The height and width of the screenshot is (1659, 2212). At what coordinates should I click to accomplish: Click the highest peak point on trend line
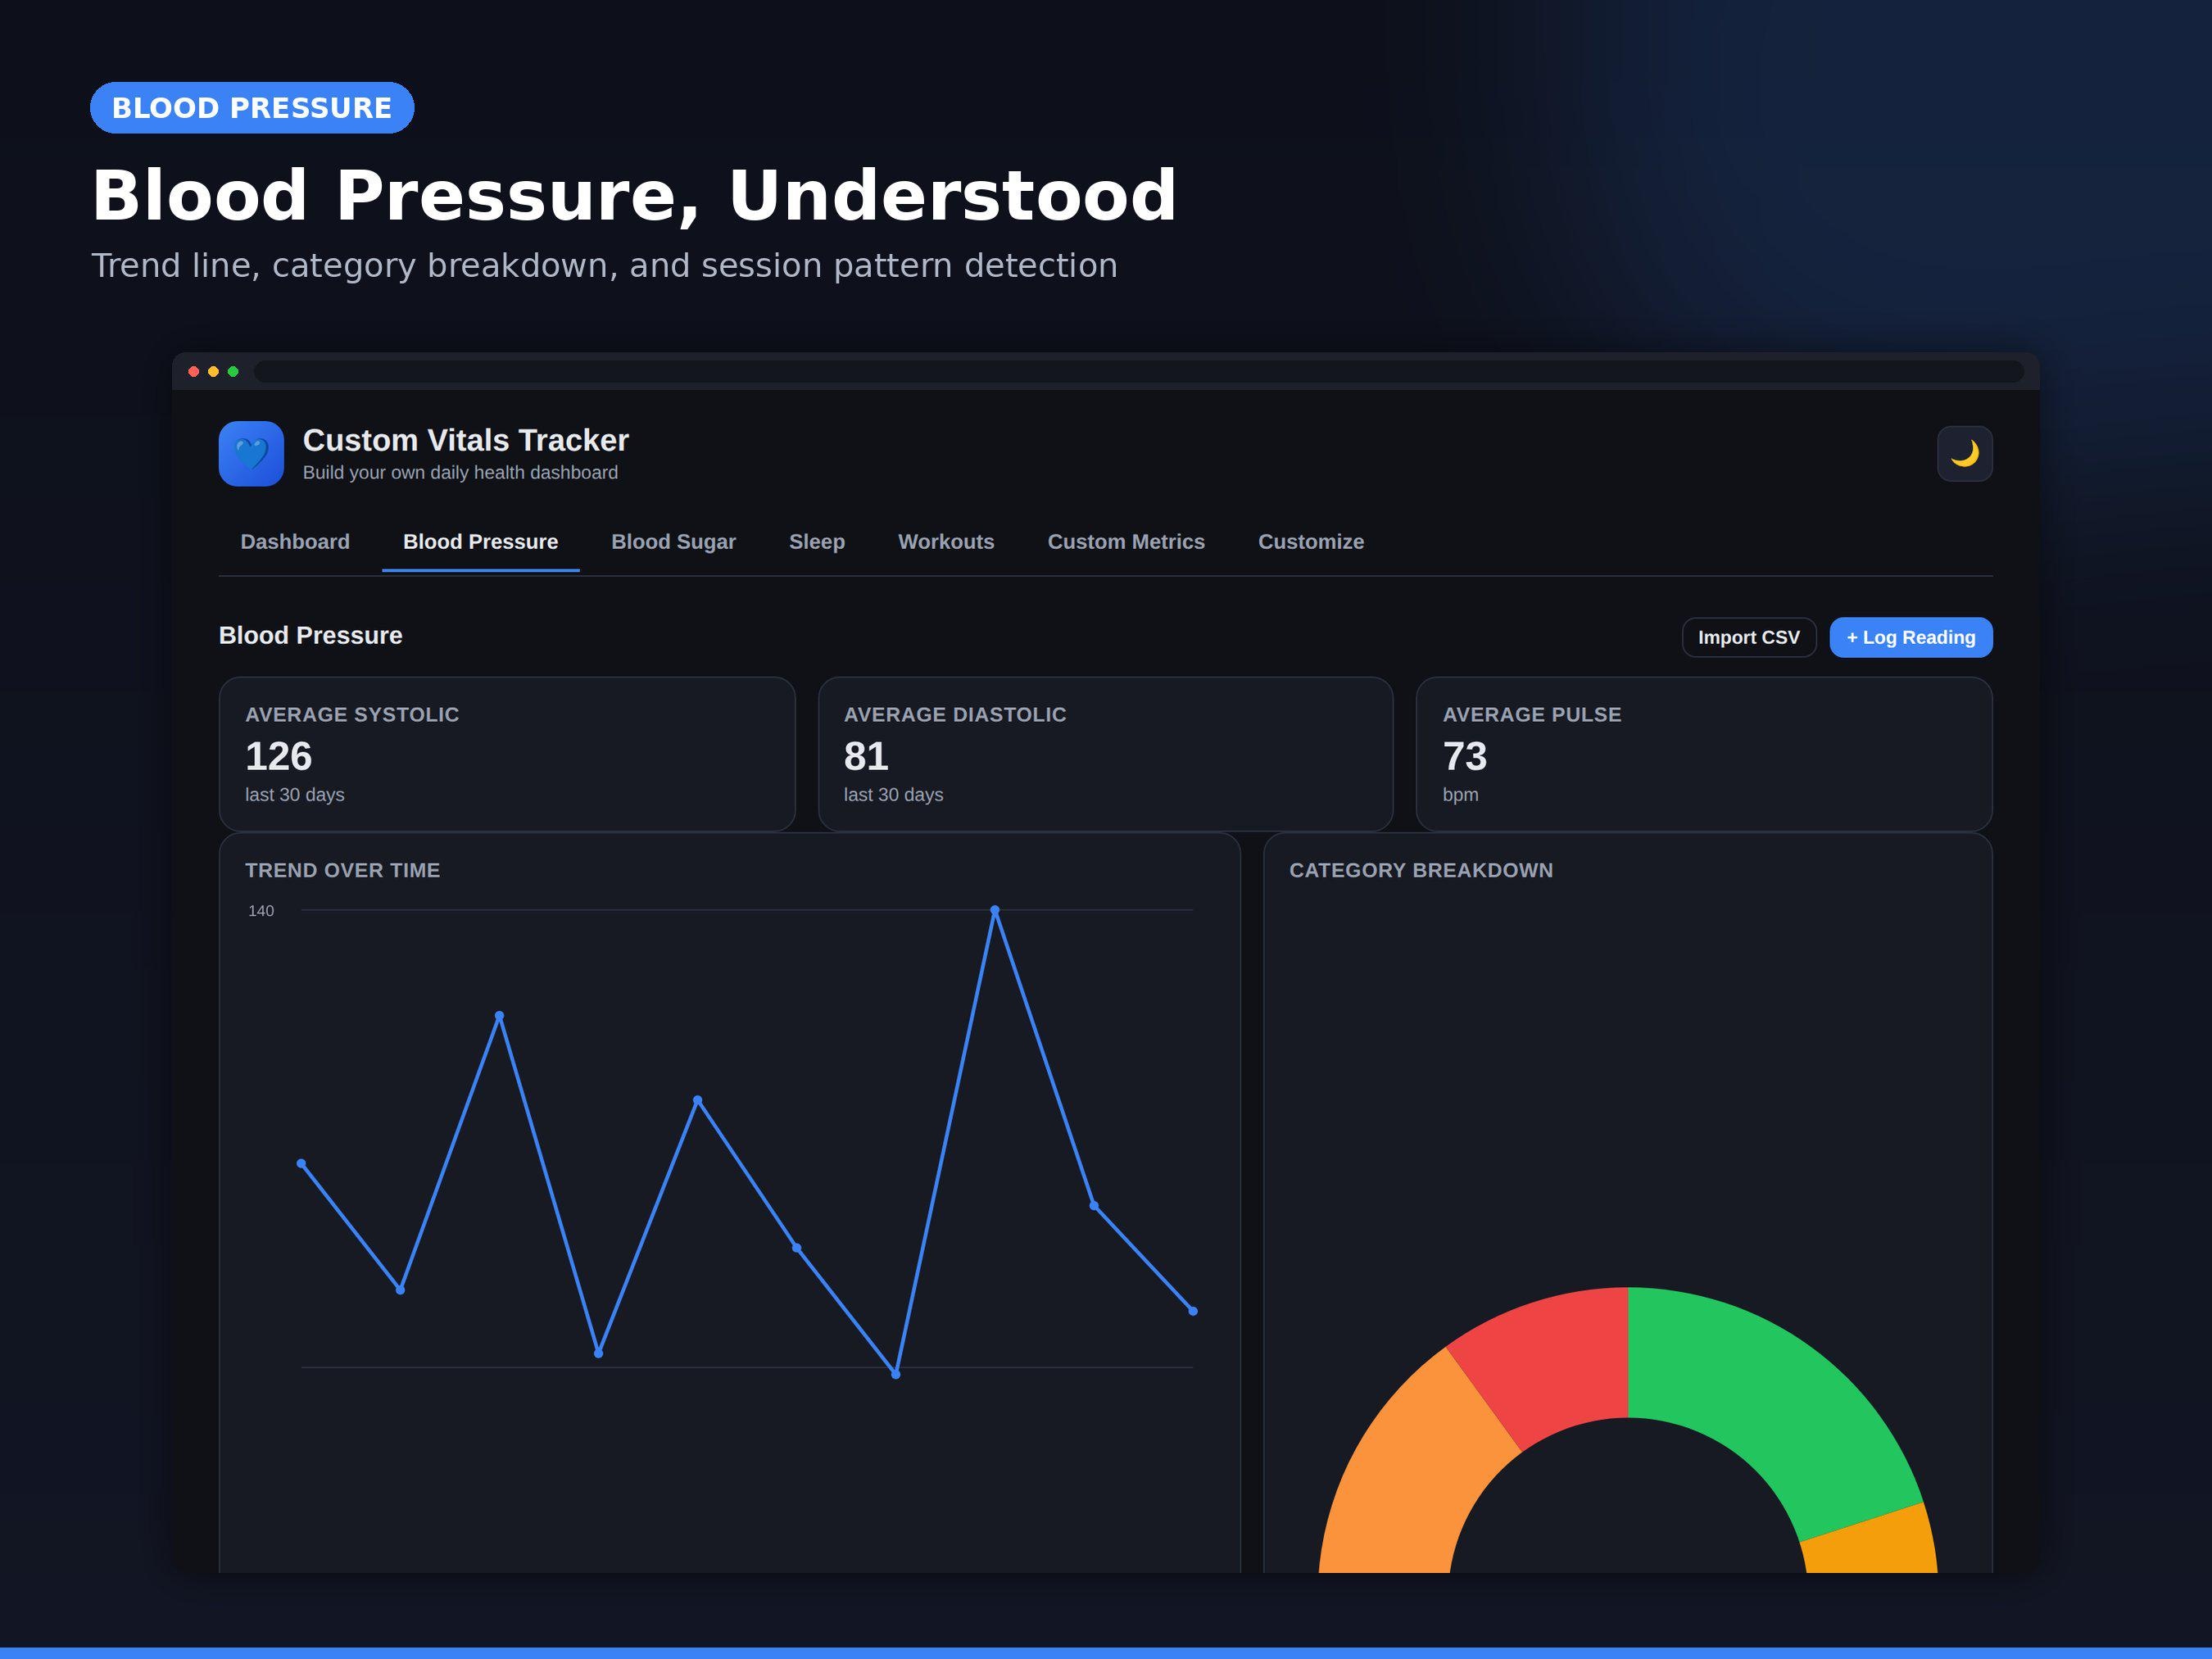(x=994, y=910)
